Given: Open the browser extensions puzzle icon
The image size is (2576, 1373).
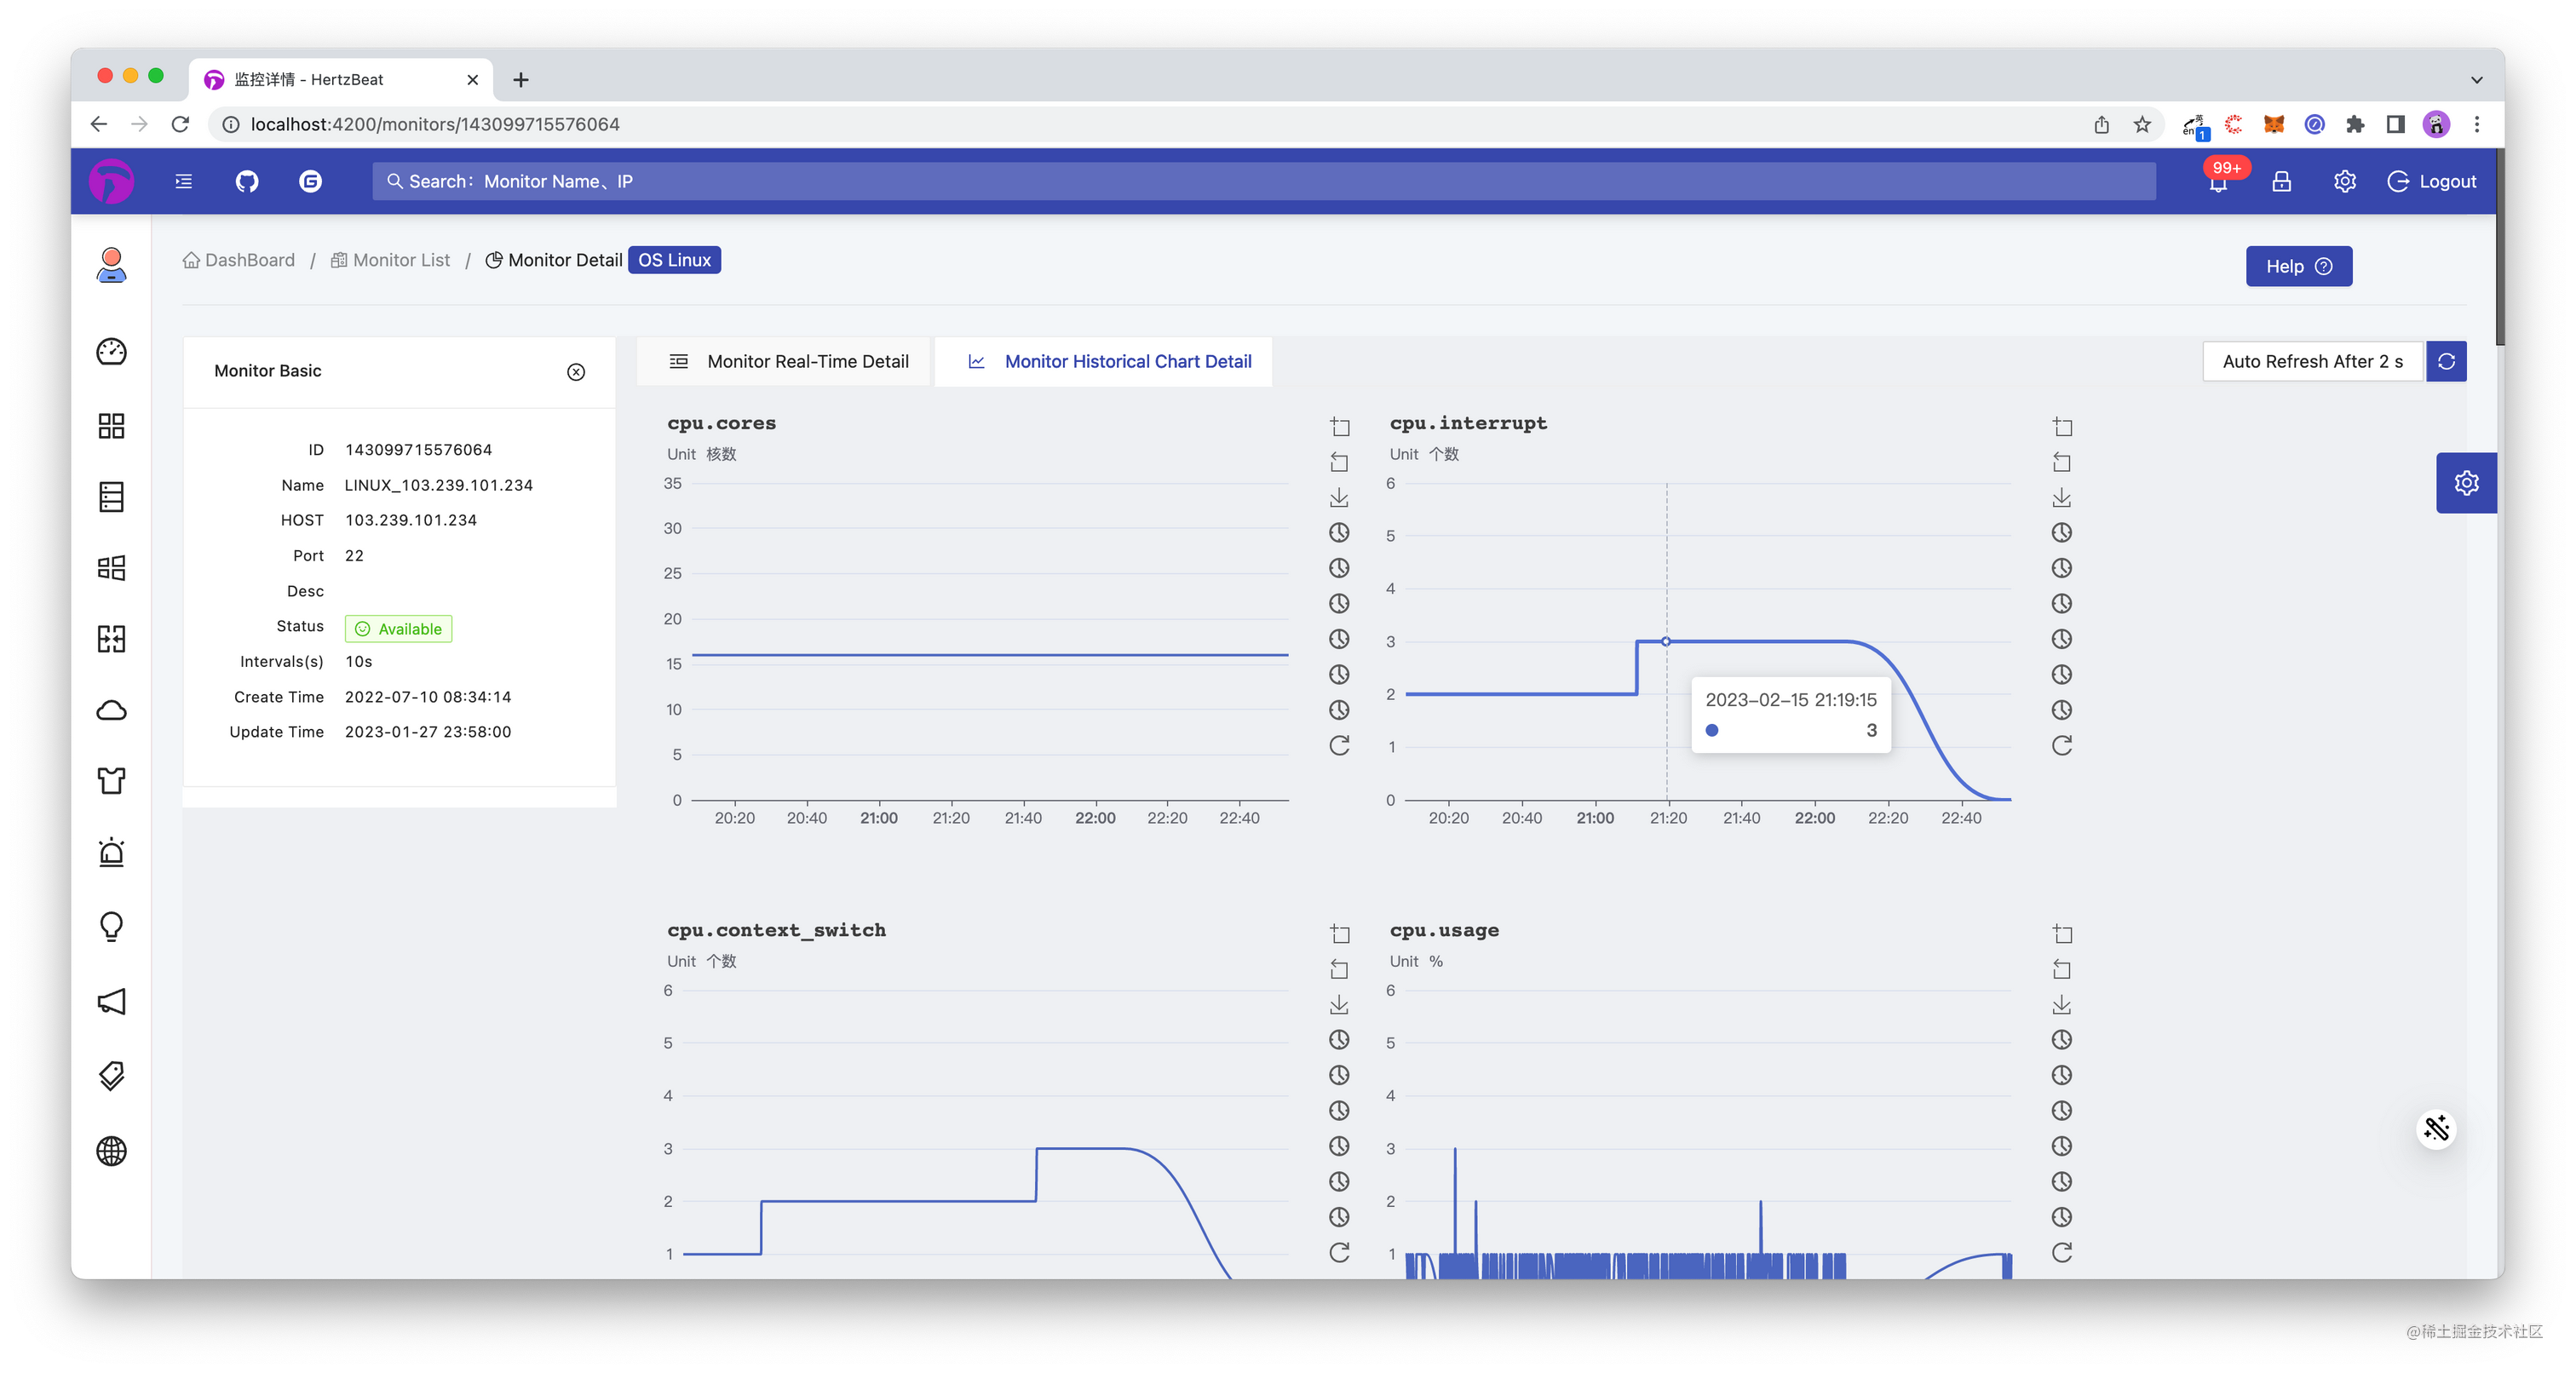Looking at the screenshot, I should [2355, 124].
